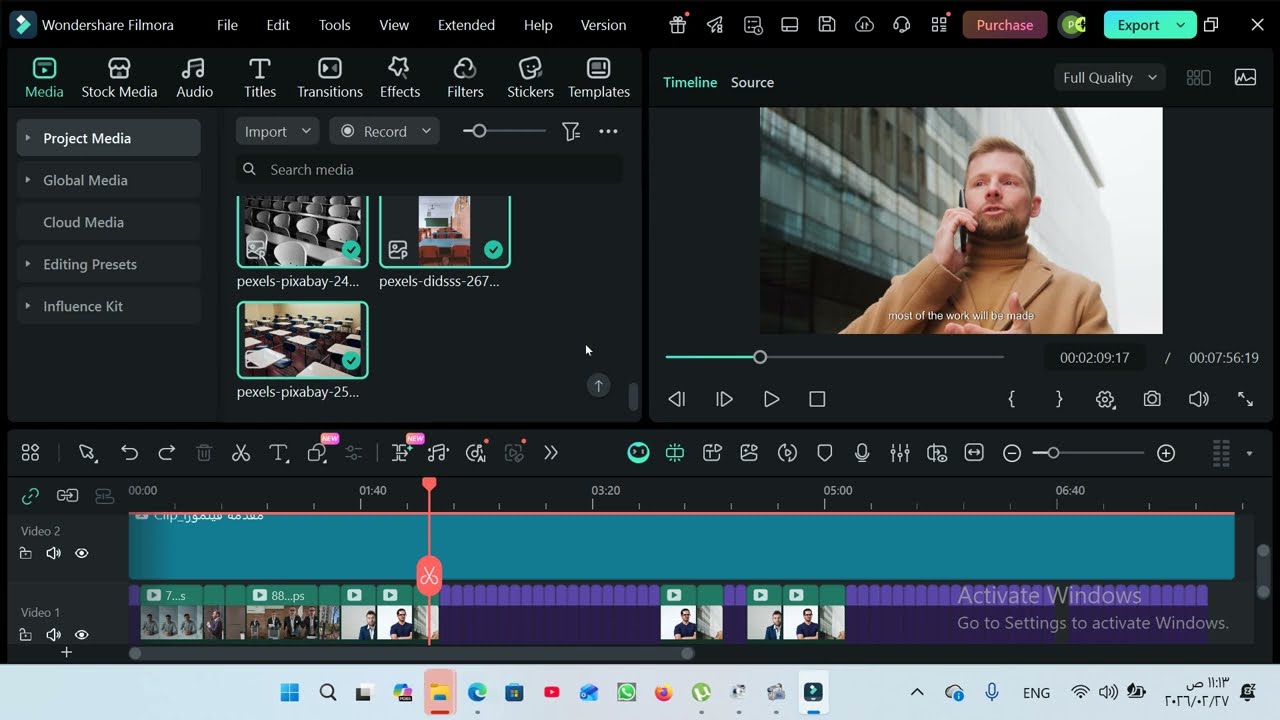The image size is (1280, 720).
Task: Open the Stickers panel
Action: pyautogui.click(x=530, y=78)
